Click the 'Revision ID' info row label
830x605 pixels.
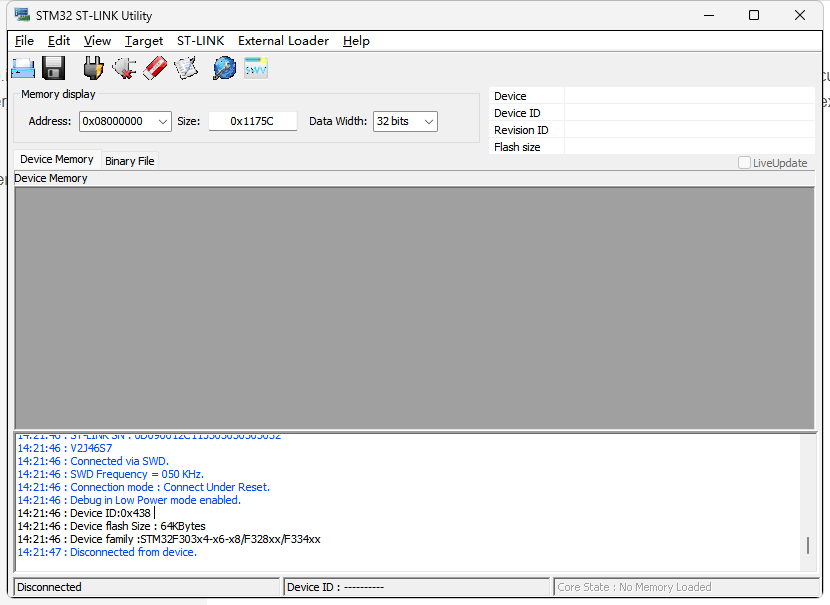point(521,130)
